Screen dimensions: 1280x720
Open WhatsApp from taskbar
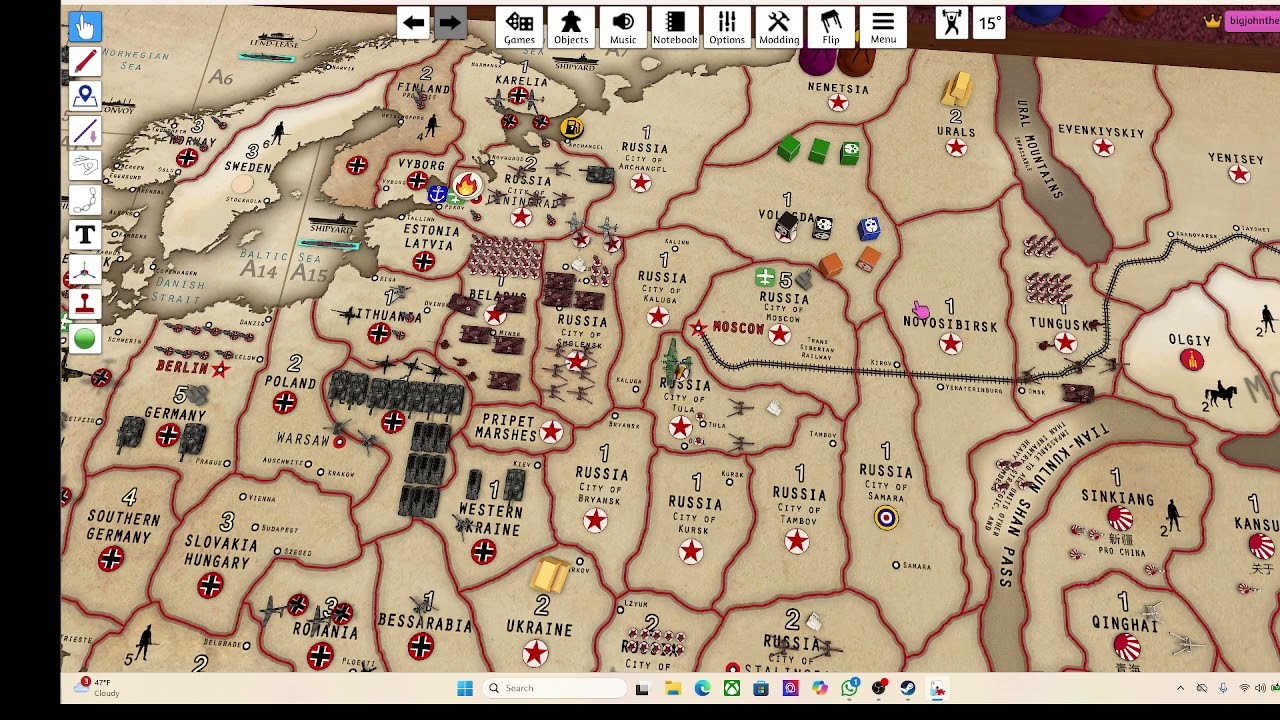point(849,688)
